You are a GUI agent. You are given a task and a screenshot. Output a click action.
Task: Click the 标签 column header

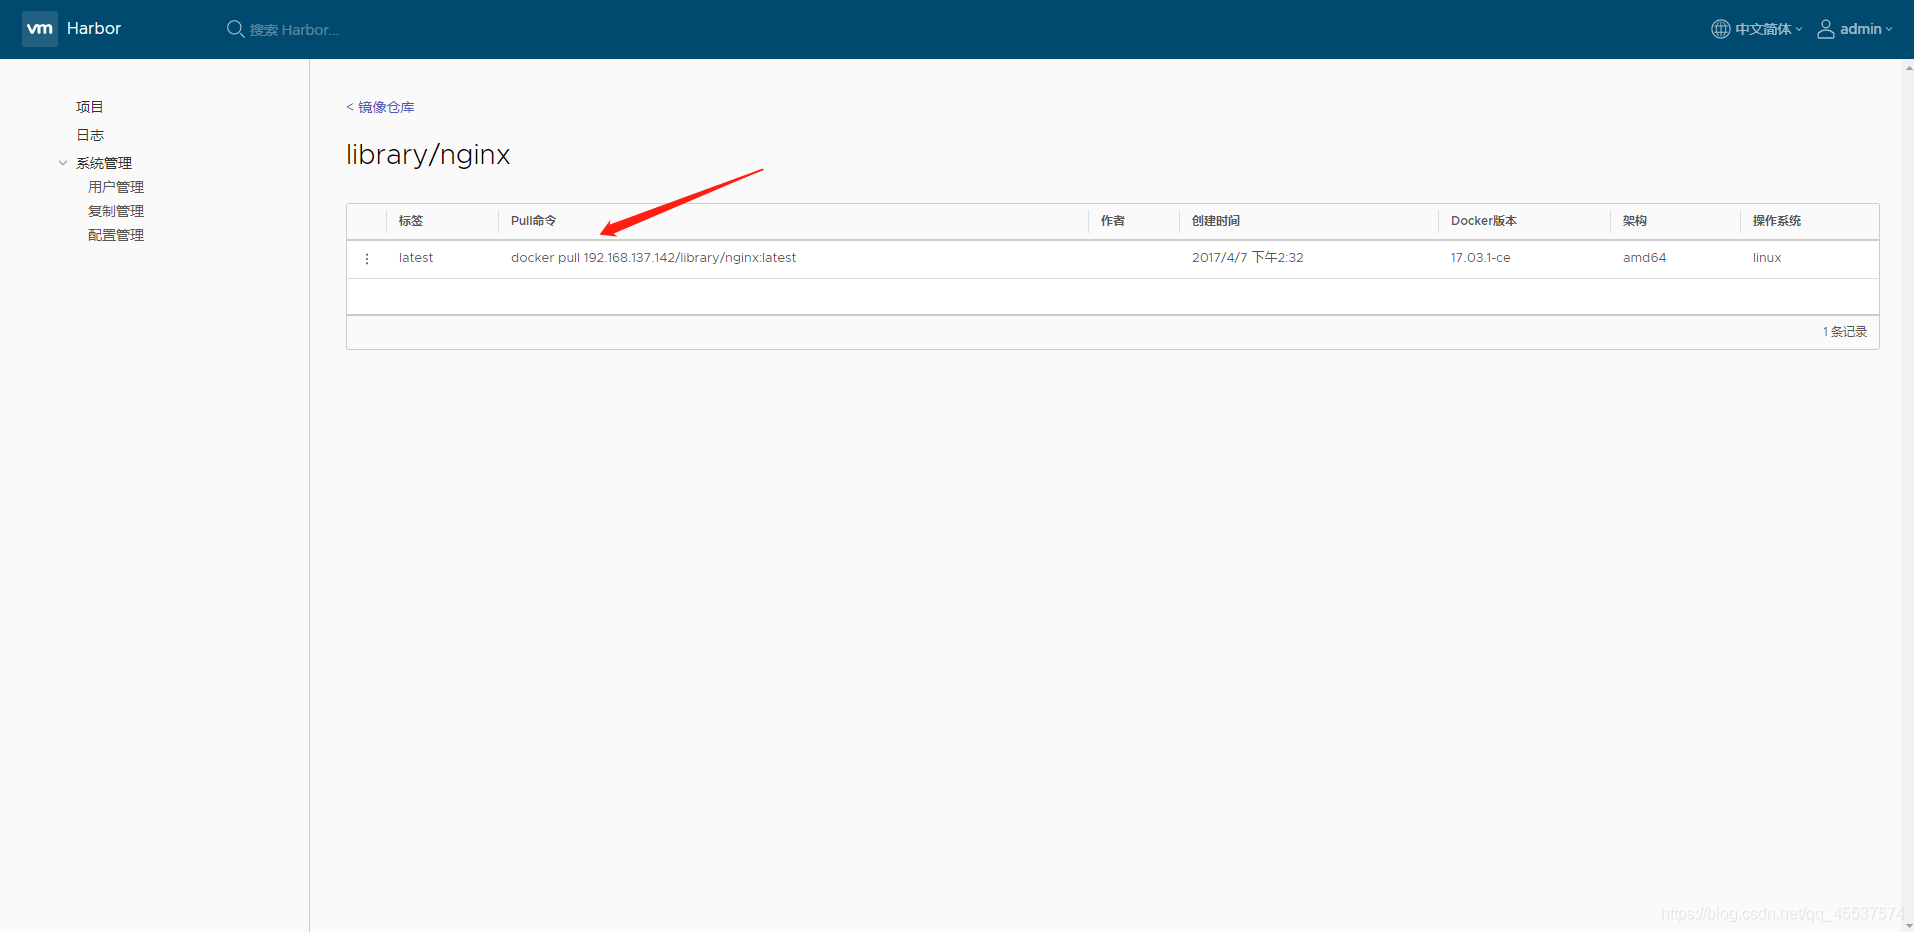coord(411,221)
